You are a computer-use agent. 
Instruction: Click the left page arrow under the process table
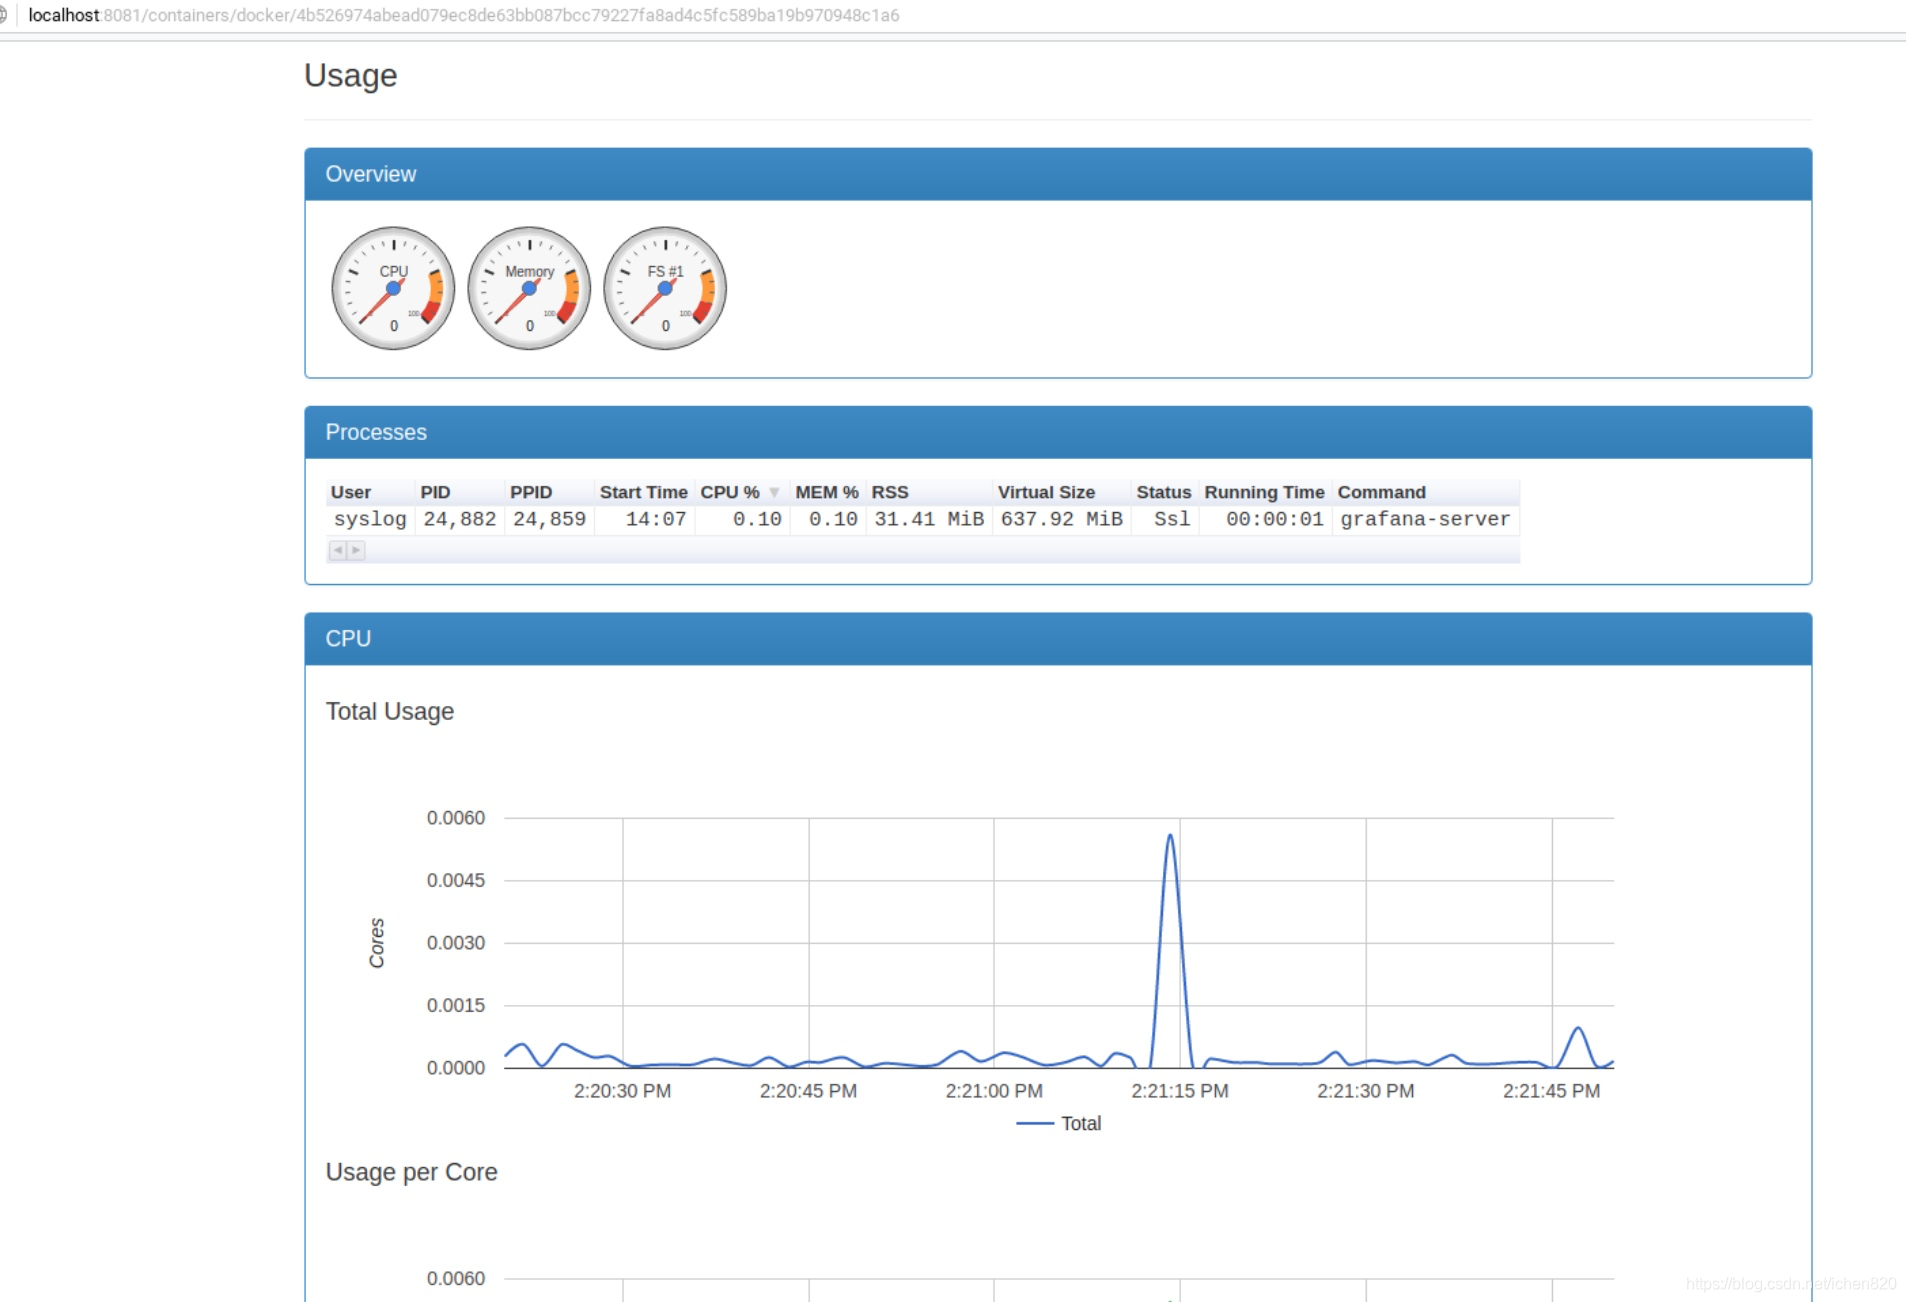(338, 550)
